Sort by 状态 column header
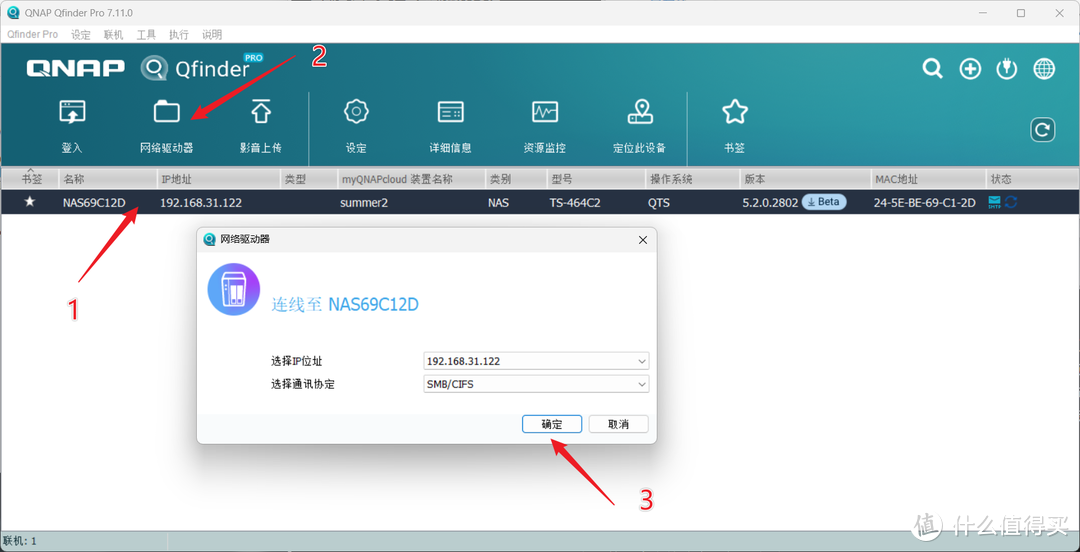This screenshot has height=552, width=1080. (x=1032, y=179)
